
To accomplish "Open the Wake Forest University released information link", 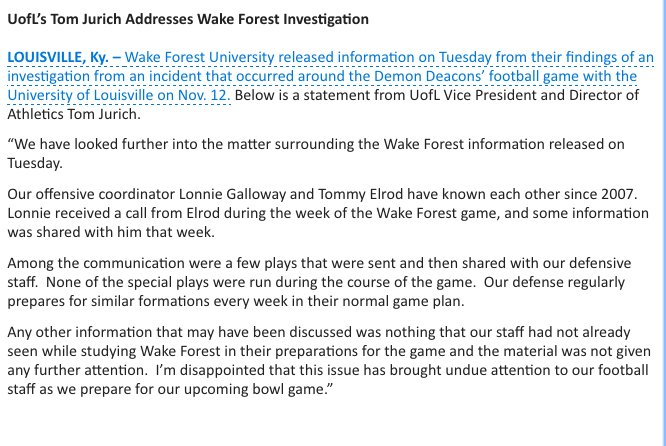I will coord(389,57).
